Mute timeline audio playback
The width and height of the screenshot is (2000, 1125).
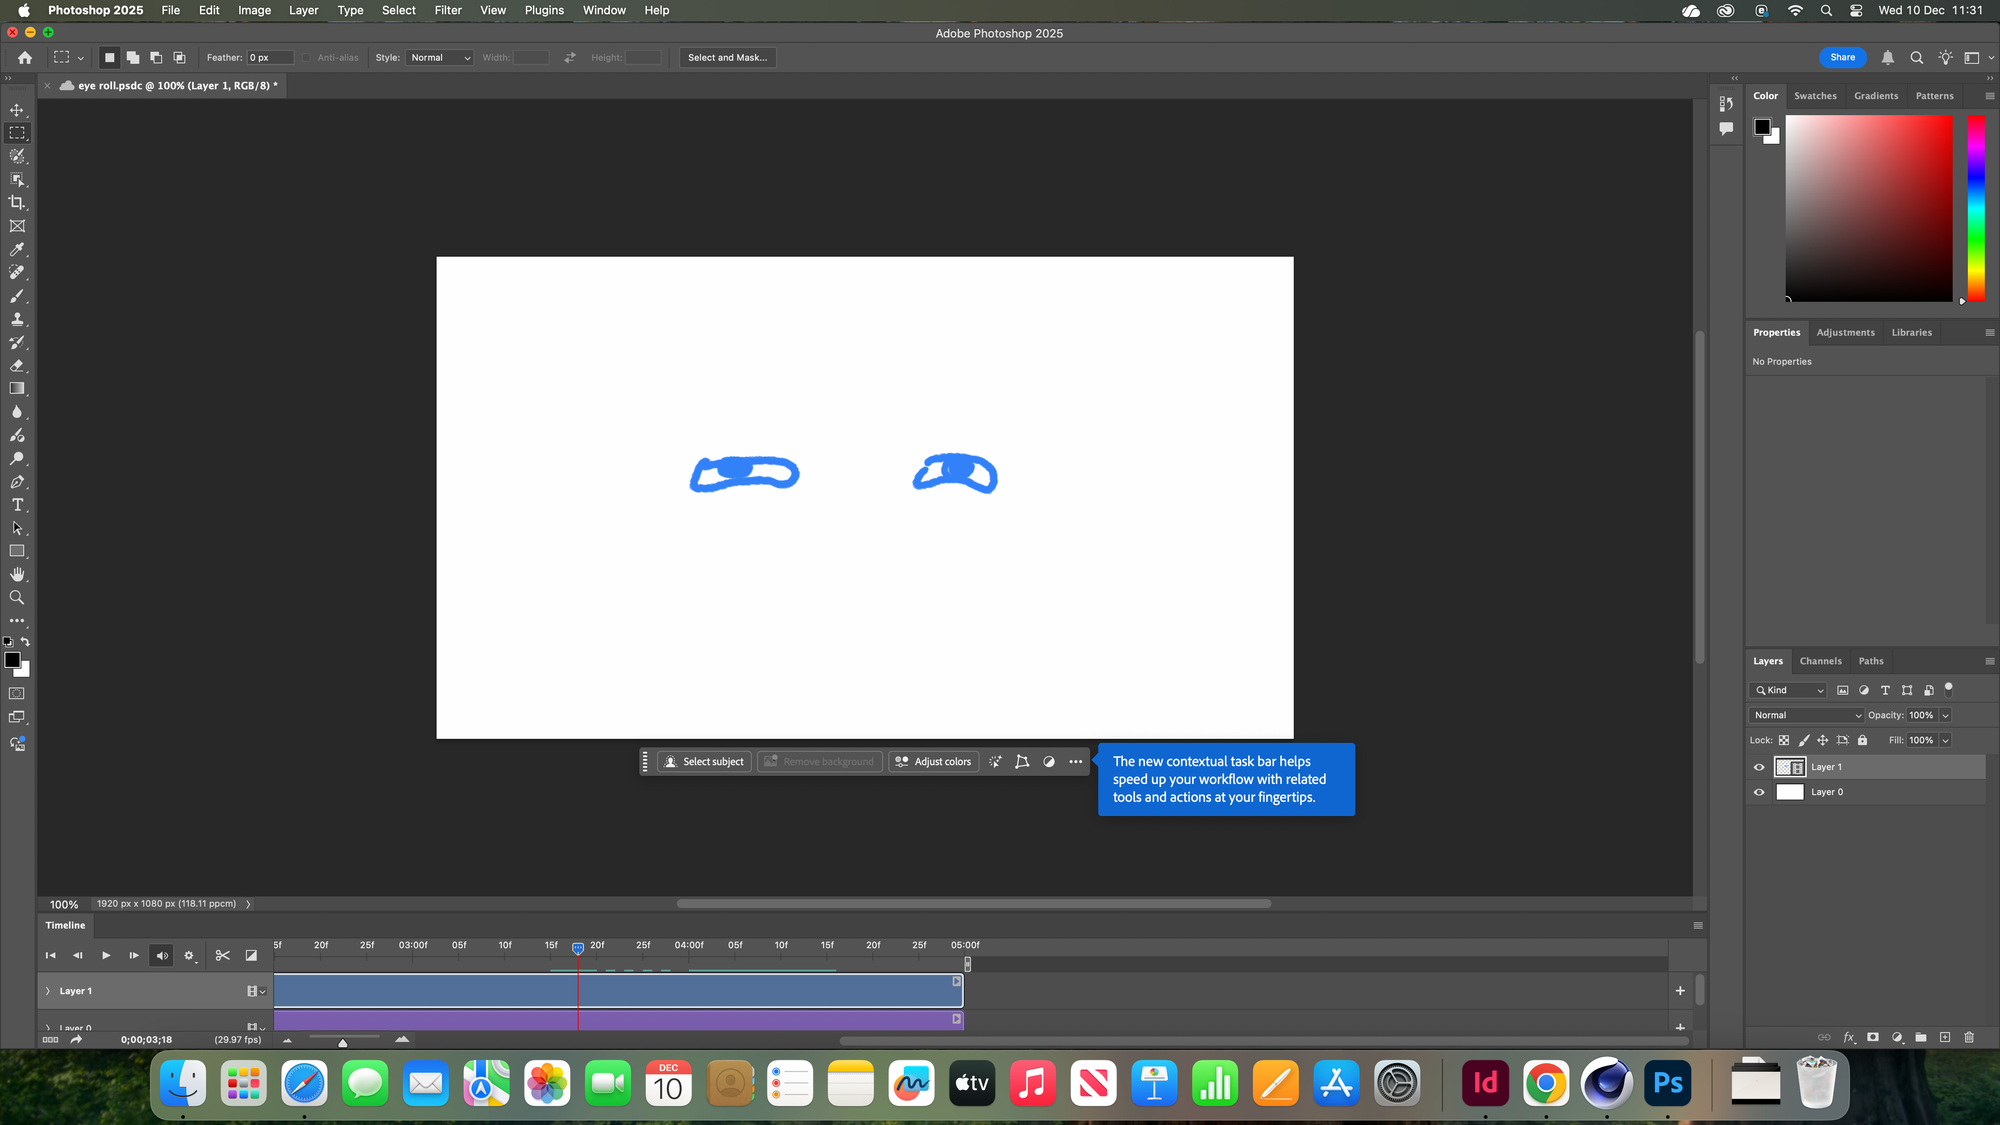(162, 955)
